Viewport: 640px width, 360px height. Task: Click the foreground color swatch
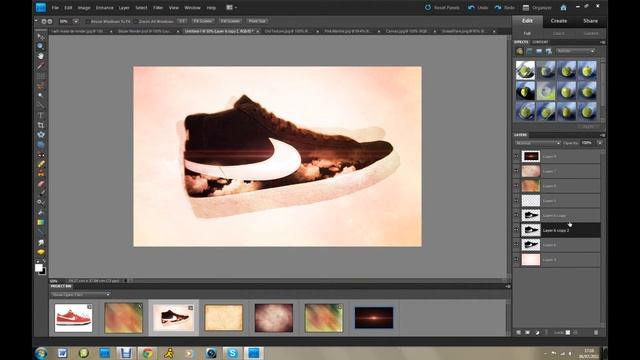[38, 267]
